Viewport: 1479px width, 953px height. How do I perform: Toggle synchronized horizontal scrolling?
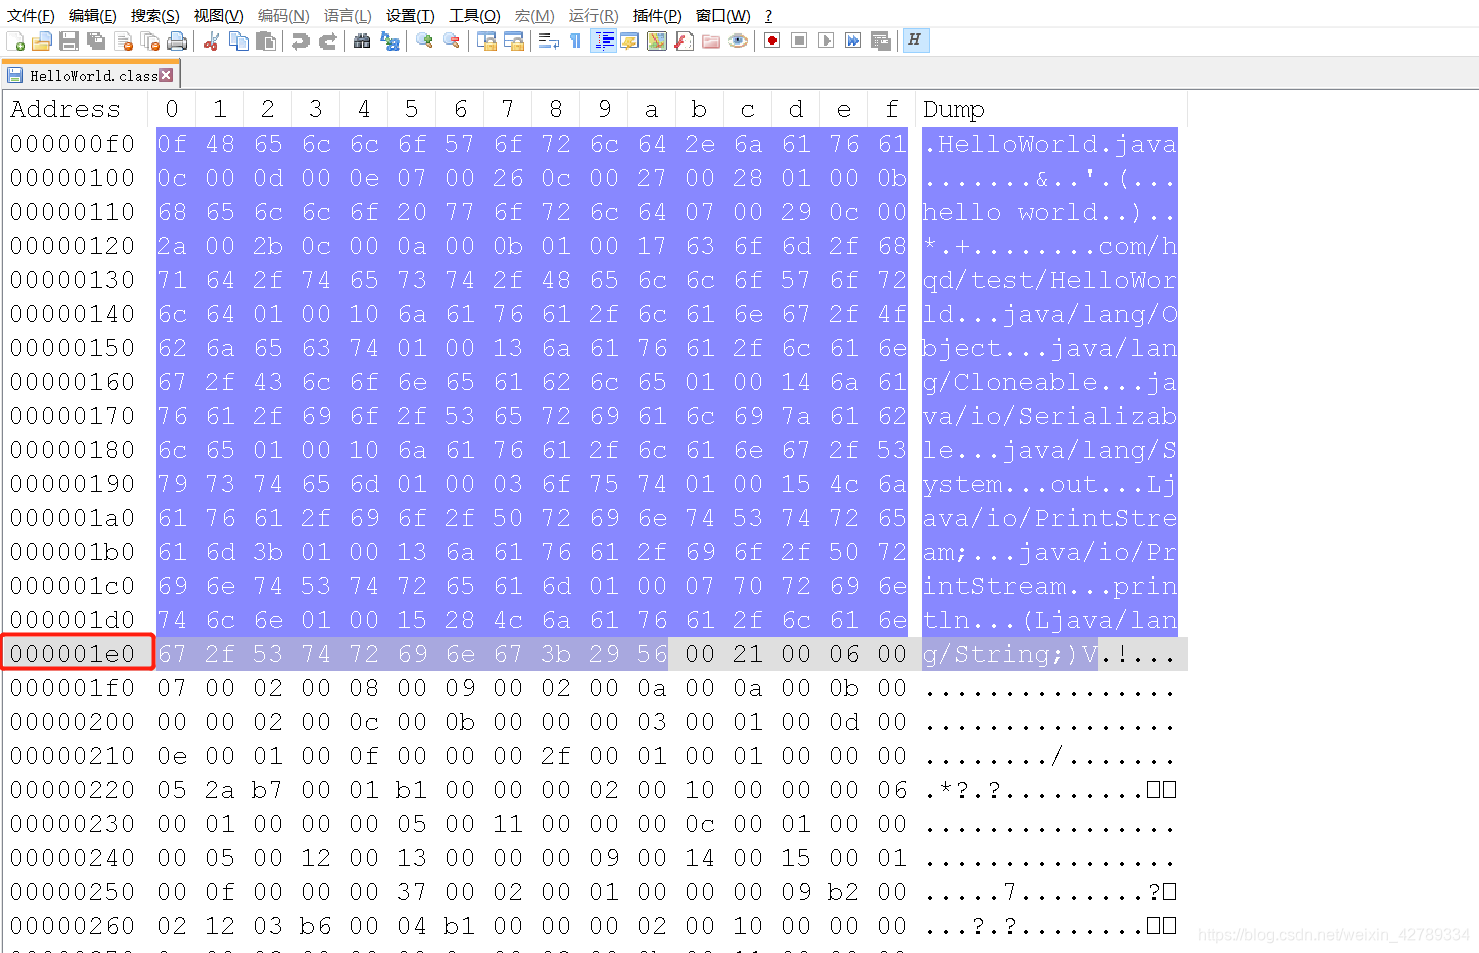coord(514,41)
